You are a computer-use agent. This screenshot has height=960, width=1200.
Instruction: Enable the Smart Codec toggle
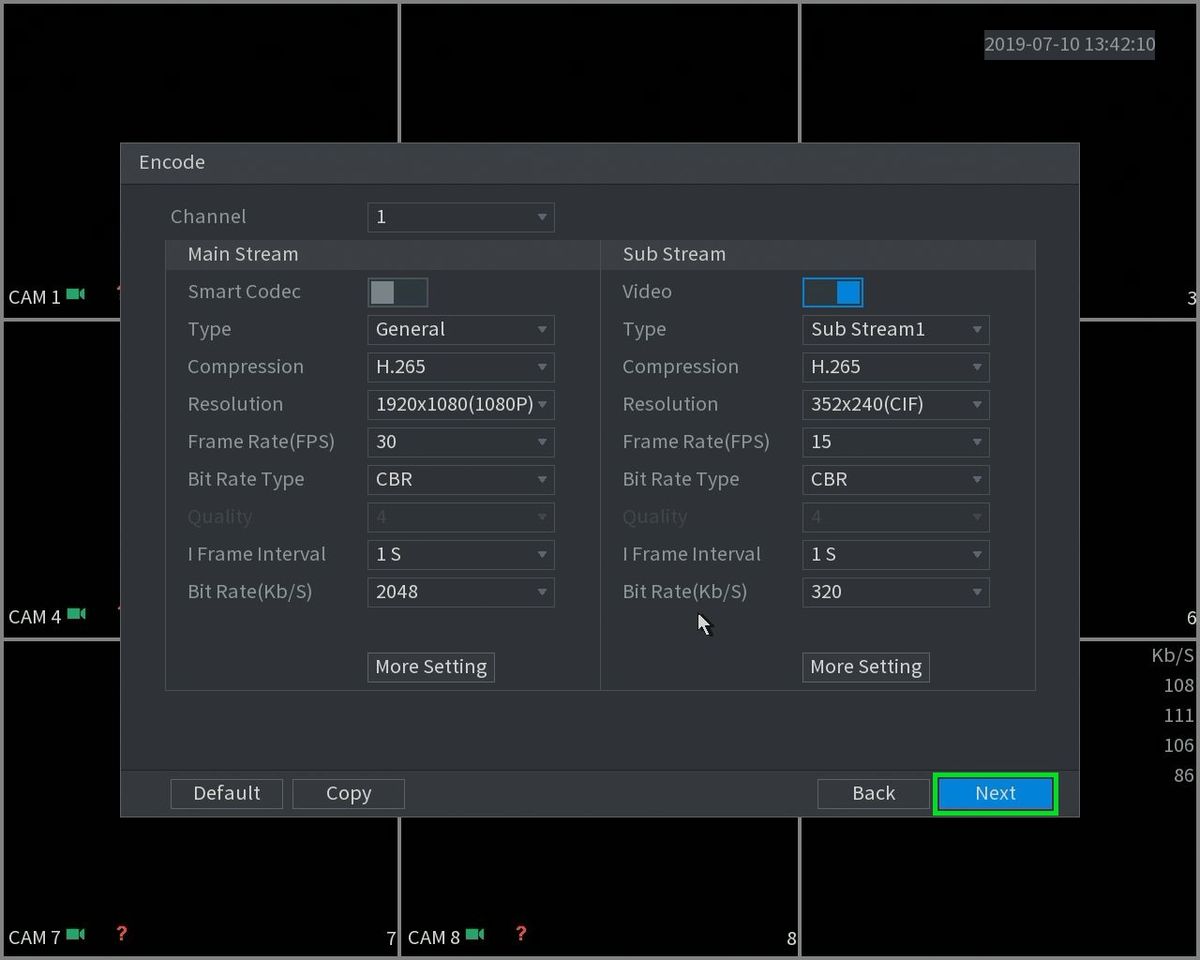pyautogui.click(x=398, y=292)
